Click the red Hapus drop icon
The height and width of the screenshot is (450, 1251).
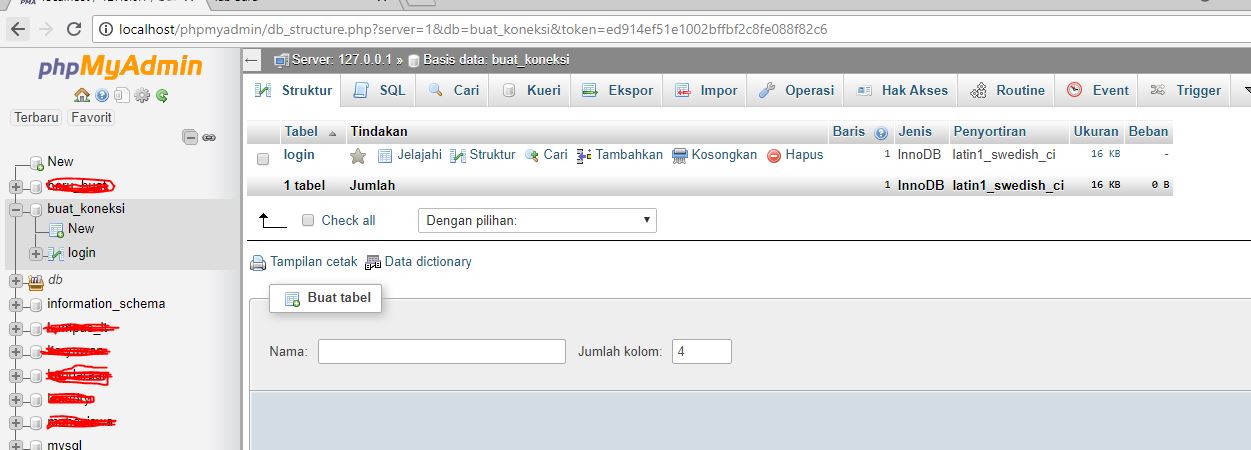coord(774,155)
